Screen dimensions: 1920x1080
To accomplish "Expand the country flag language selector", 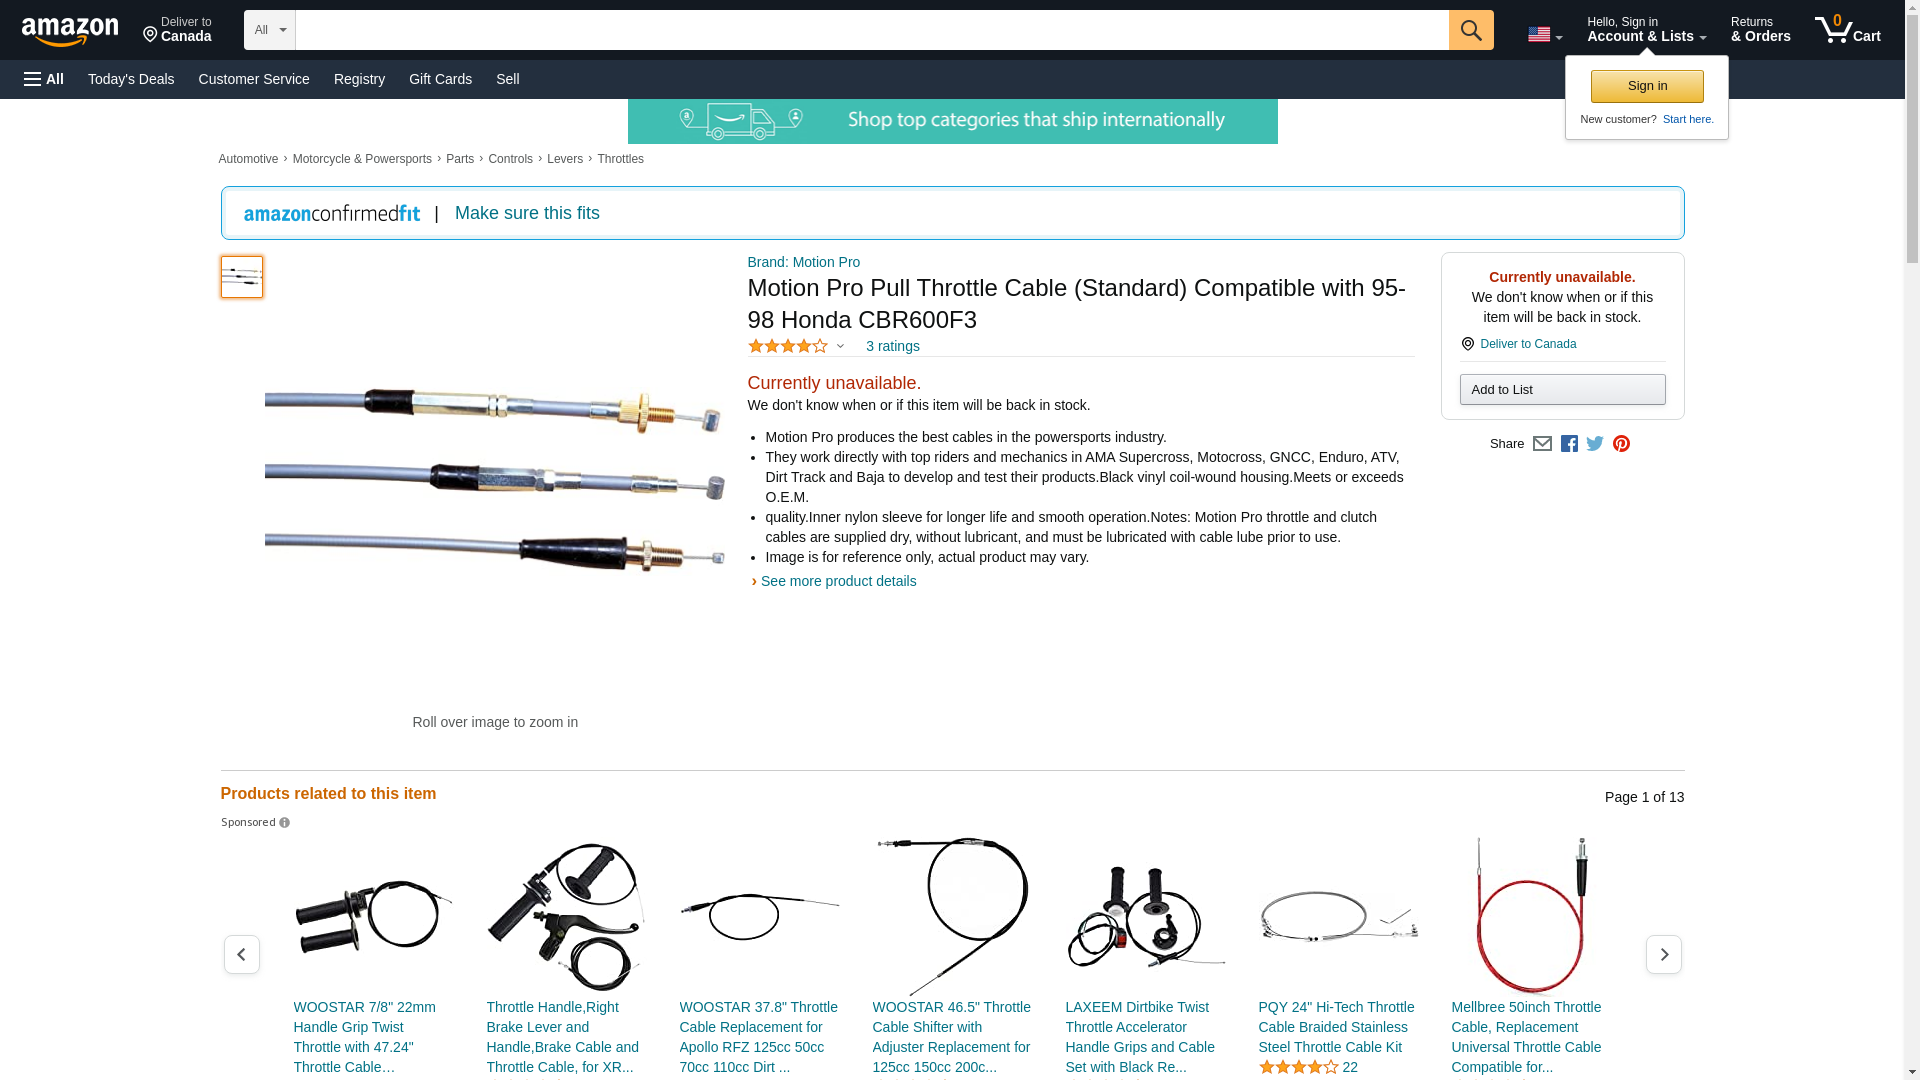I will (x=1544, y=35).
